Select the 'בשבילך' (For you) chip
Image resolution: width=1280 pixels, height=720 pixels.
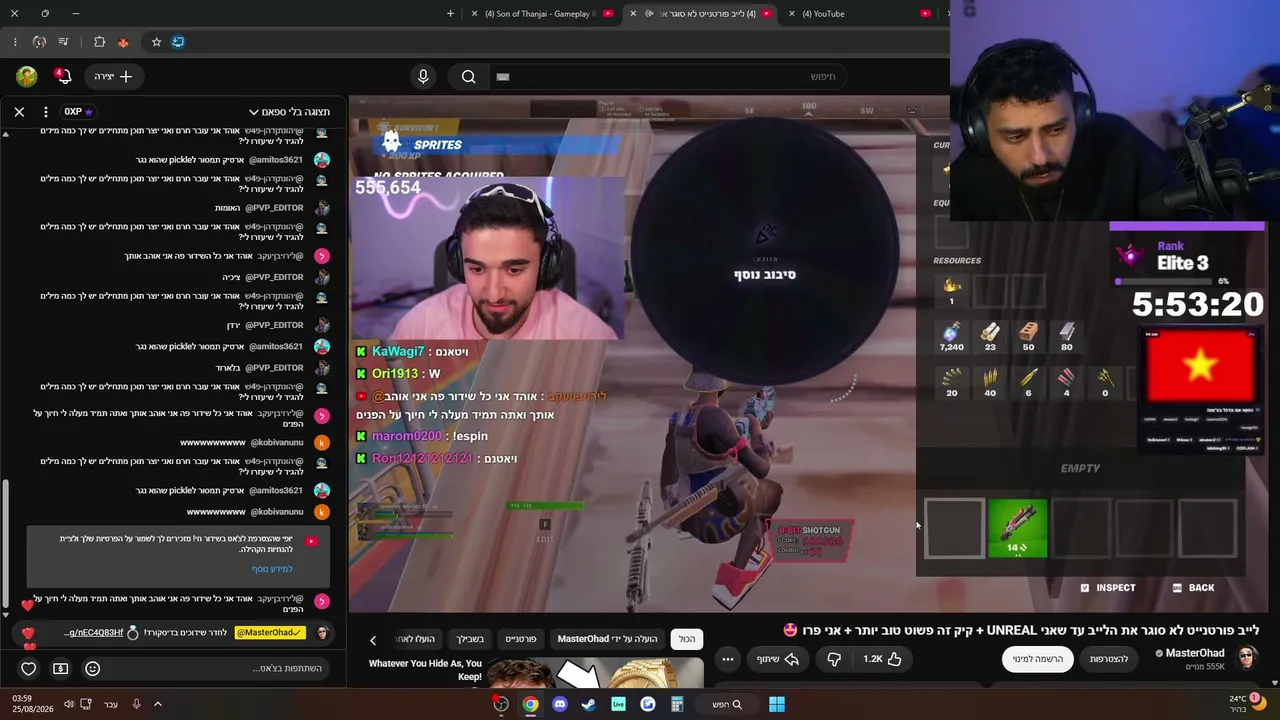(470, 639)
